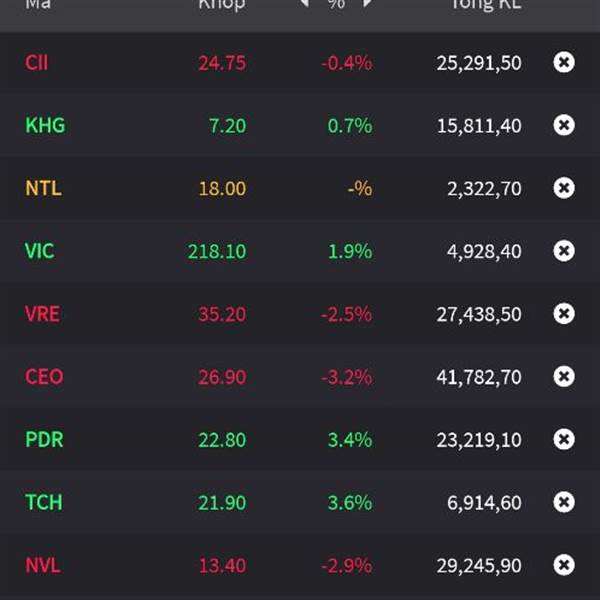Remove KHG using its X icon

tap(564, 126)
